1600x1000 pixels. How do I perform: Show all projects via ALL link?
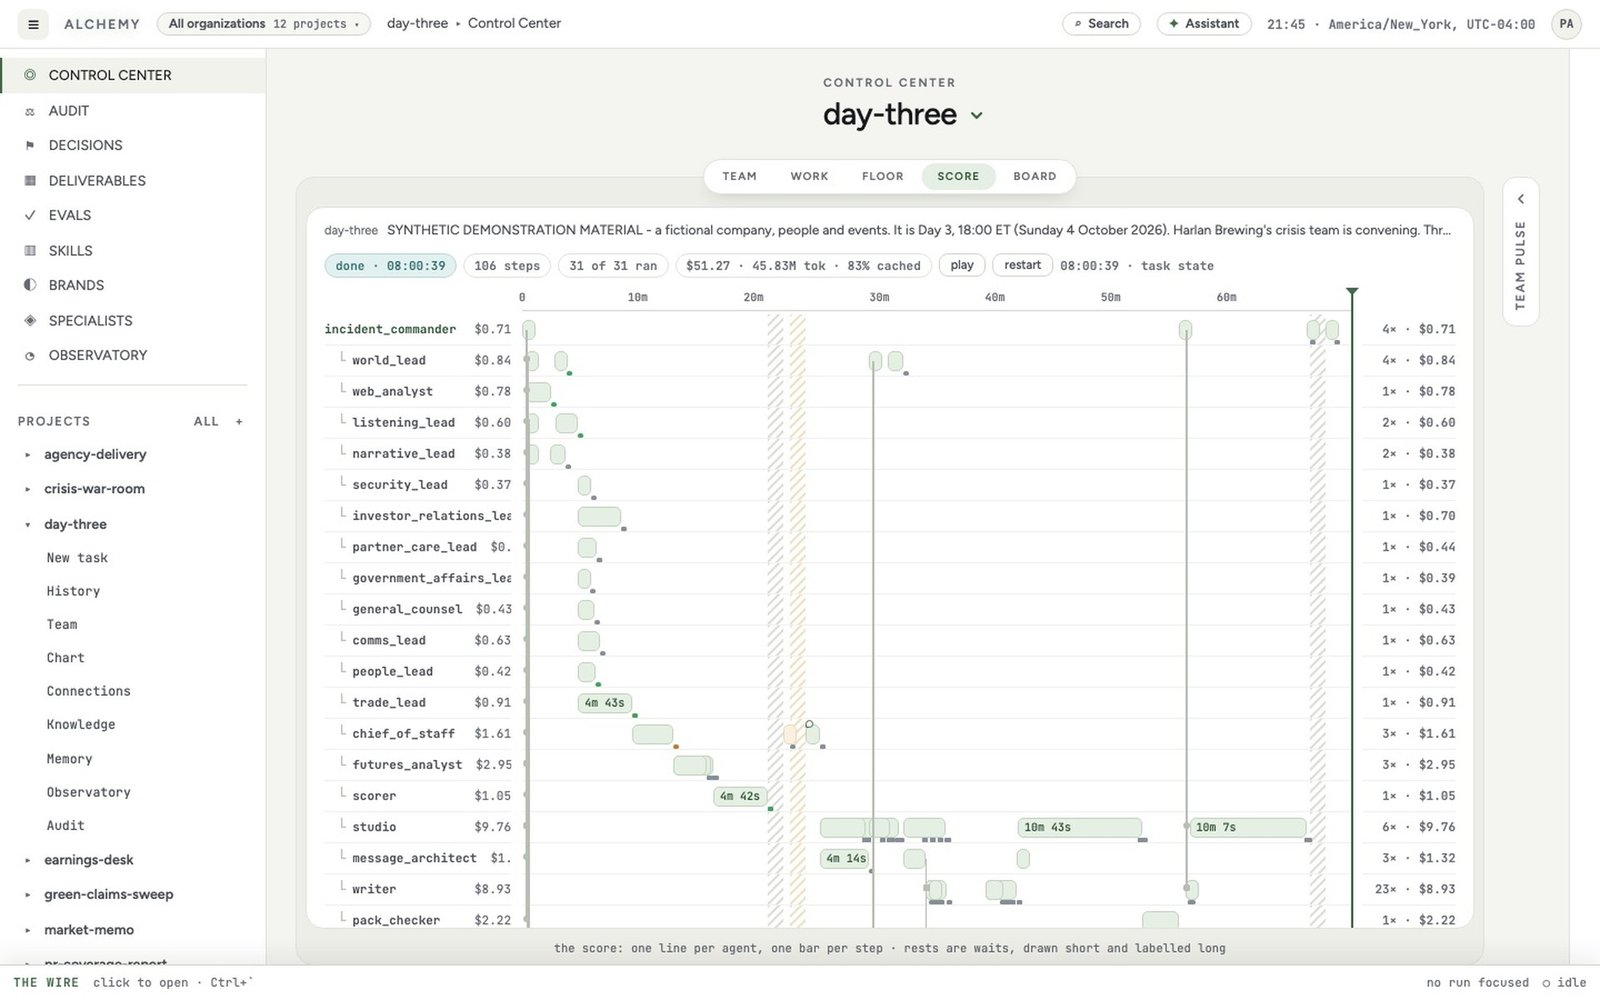[x=206, y=422]
